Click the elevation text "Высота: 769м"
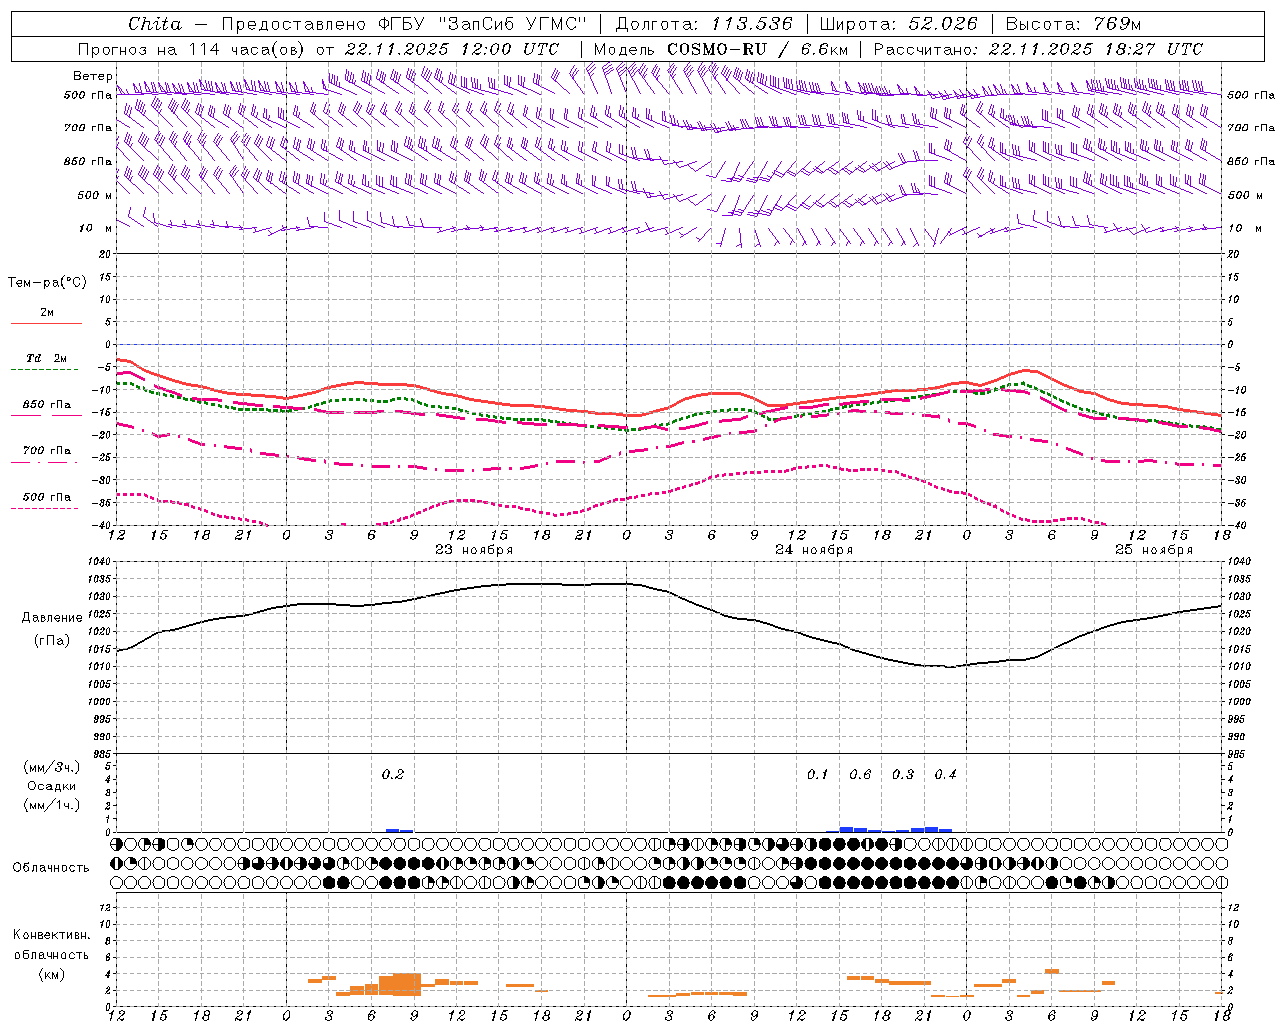The image size is (1280, 1024). [1073, 24]
